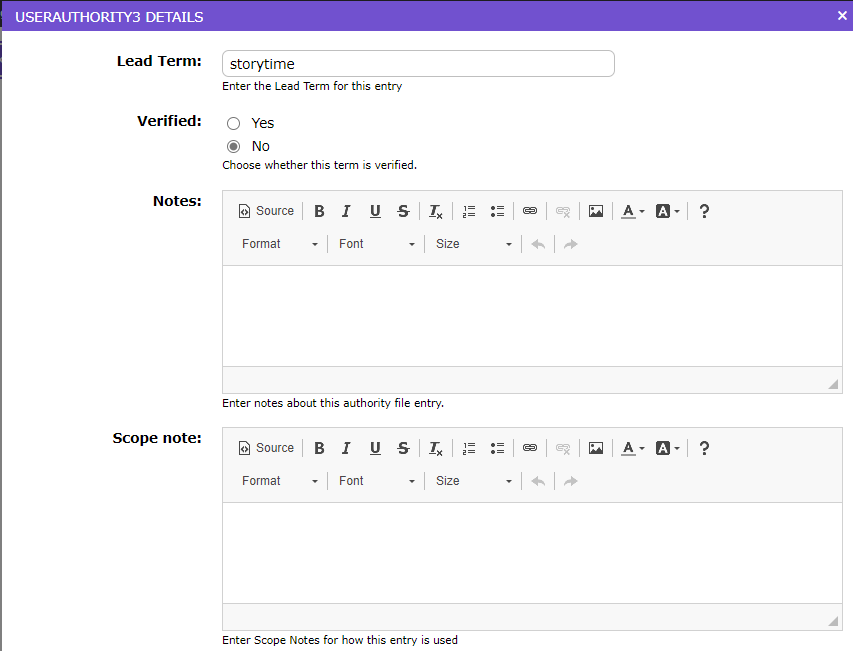Remove formatting in Scope note editor
Image resolution: width=853 pixels, height=651 pixels.
click(x=436, y=448)
